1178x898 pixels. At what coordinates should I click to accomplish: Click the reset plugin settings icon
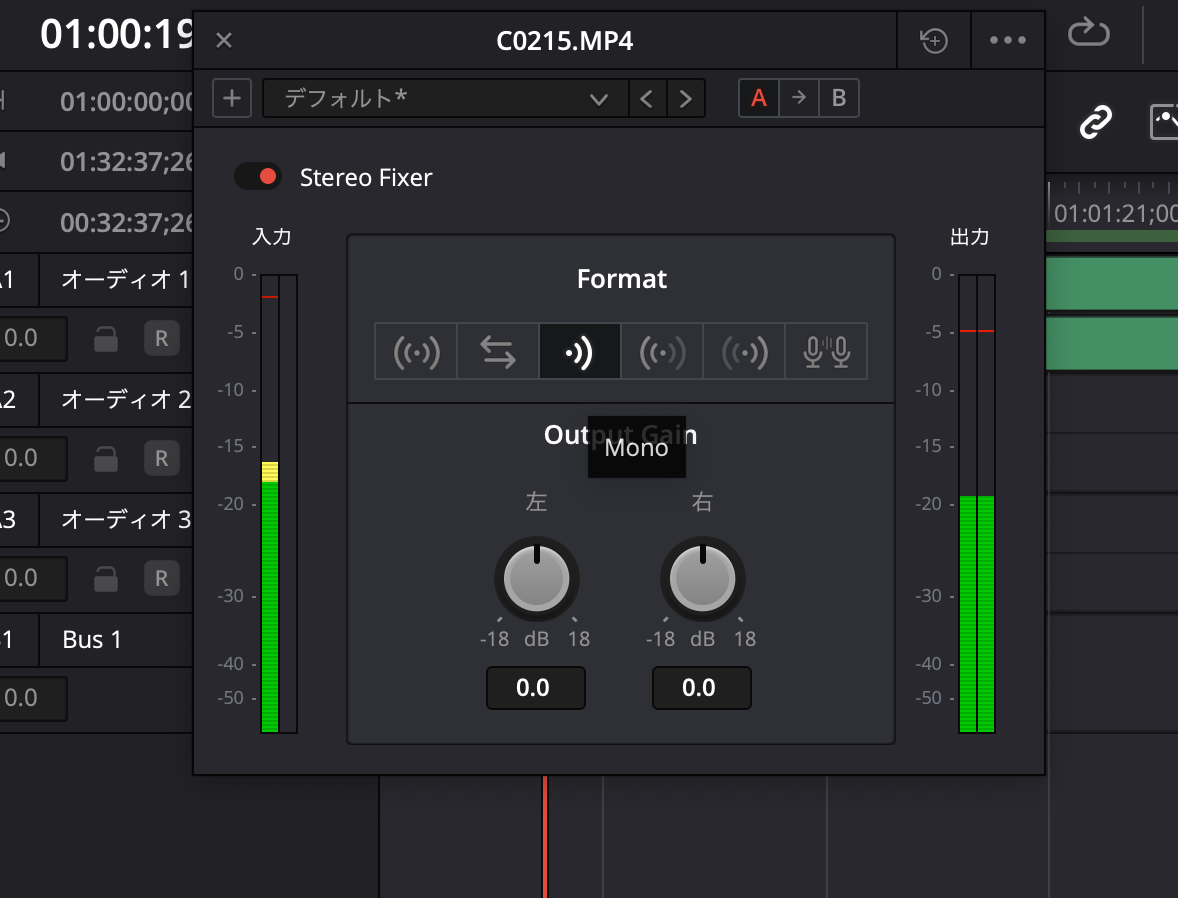pyautogui.click(x=933, y=40)
